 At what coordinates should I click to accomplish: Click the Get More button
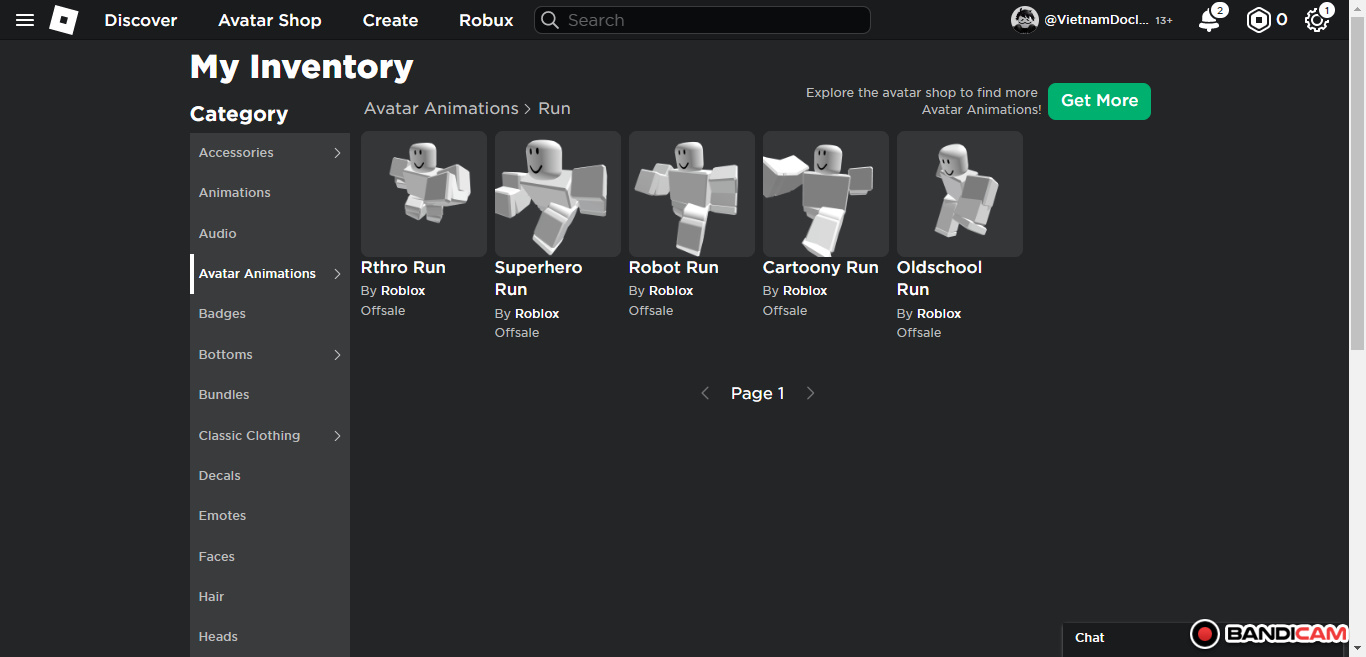[1099, 101]
